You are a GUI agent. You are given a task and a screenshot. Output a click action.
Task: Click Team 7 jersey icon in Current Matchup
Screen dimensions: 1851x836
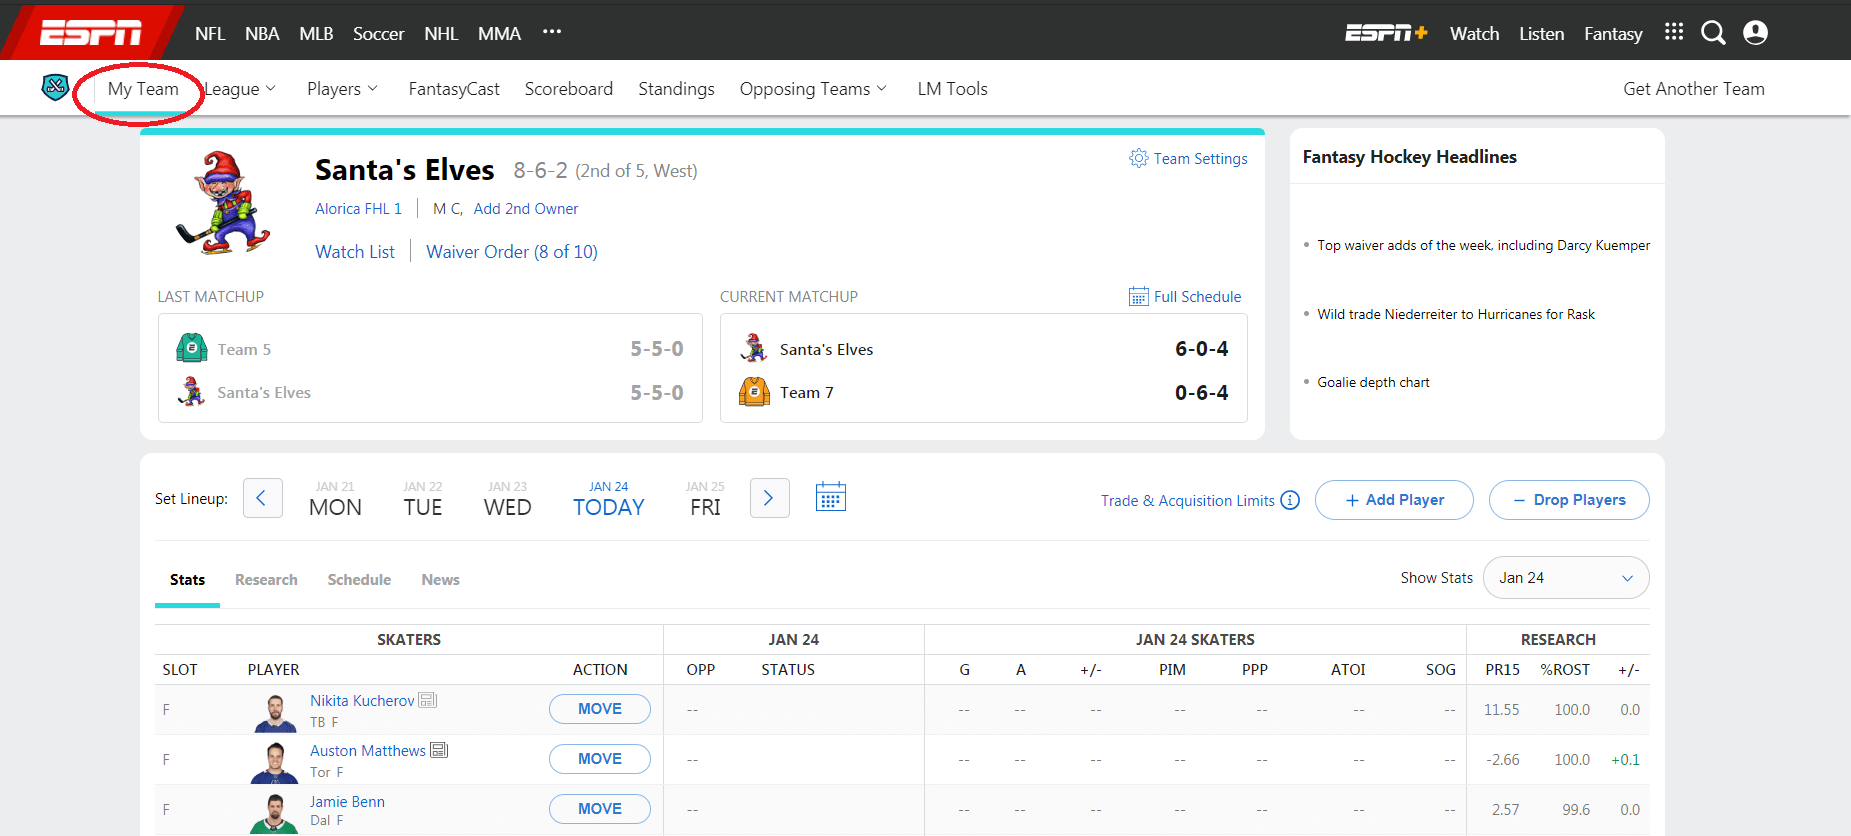pos(754,392)
